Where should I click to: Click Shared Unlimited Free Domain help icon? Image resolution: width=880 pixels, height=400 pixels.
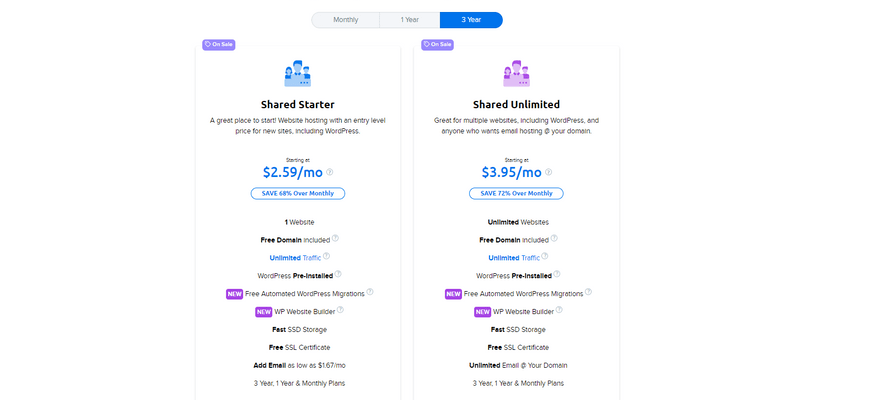[554, 238]
